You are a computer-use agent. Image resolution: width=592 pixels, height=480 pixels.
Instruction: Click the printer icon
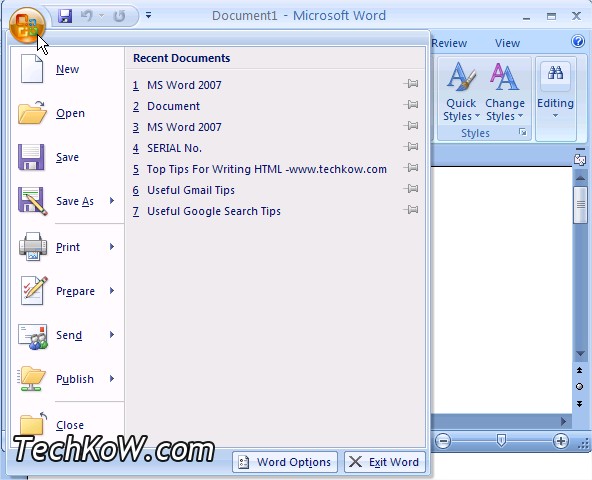tap(33, 246)
